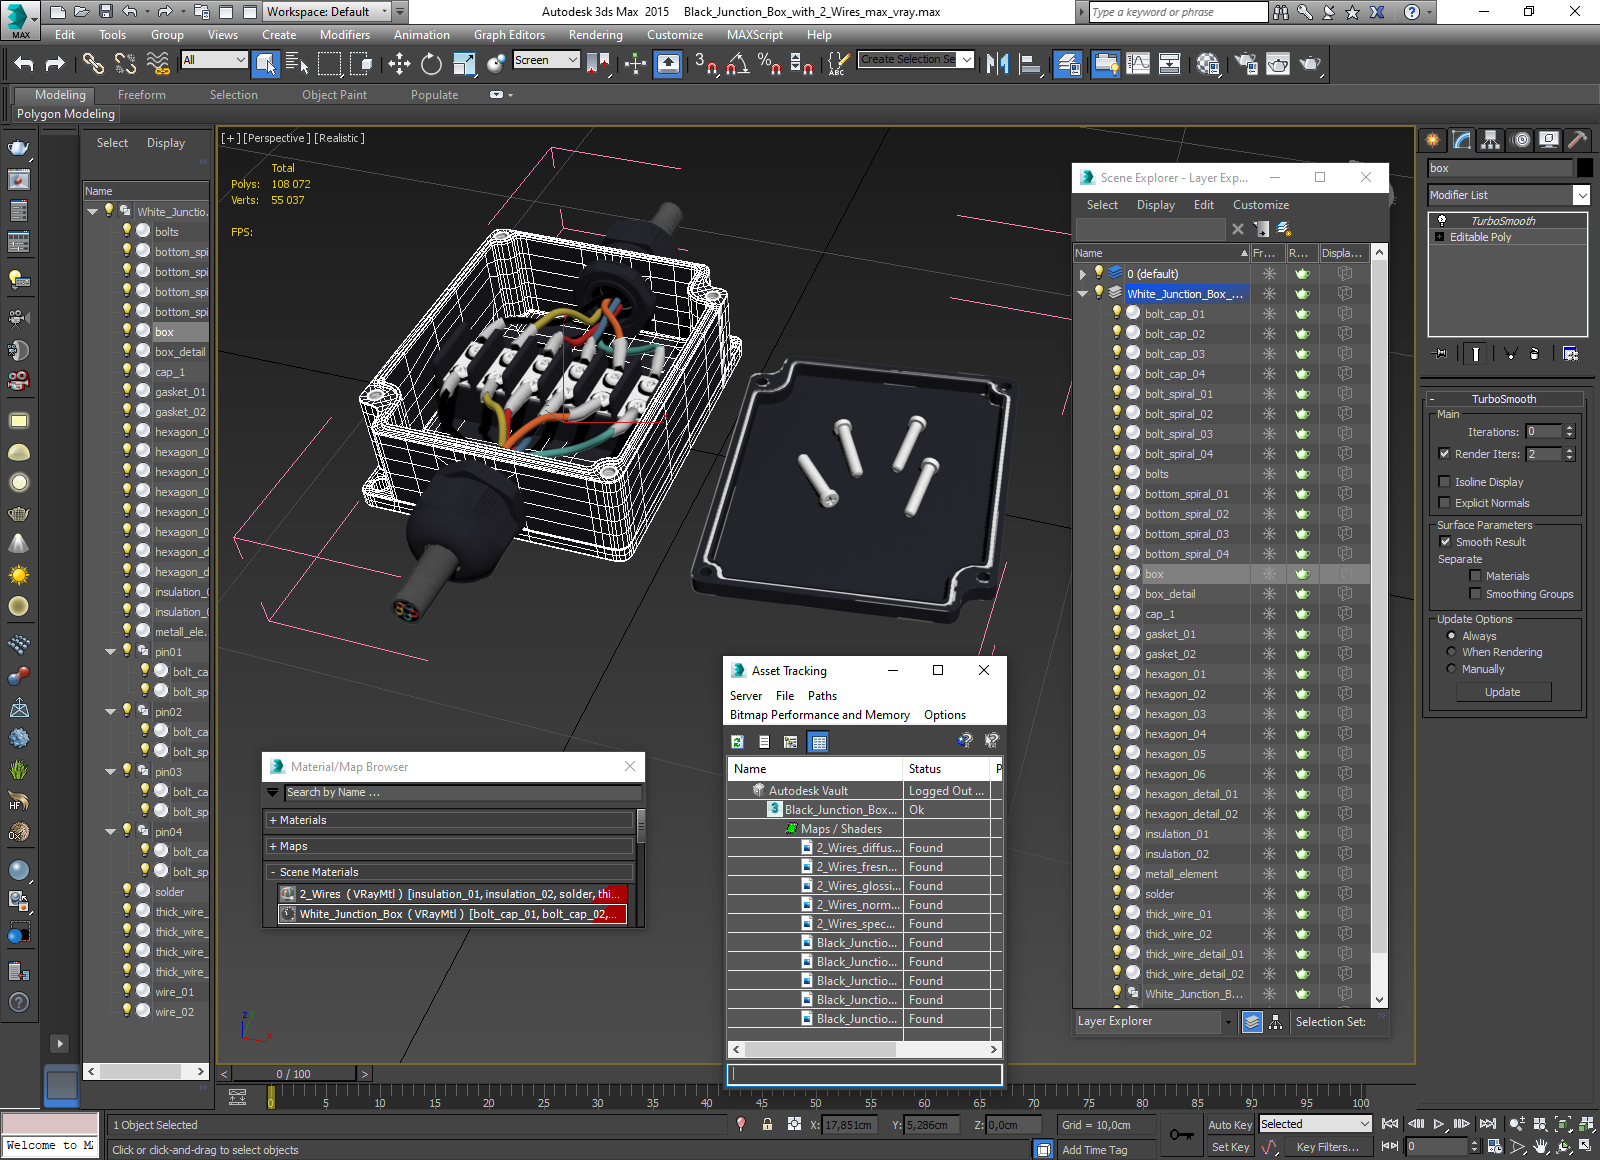Select the Select and Link tool
Screen dimensions: 1600x1160
click(93, 64)
